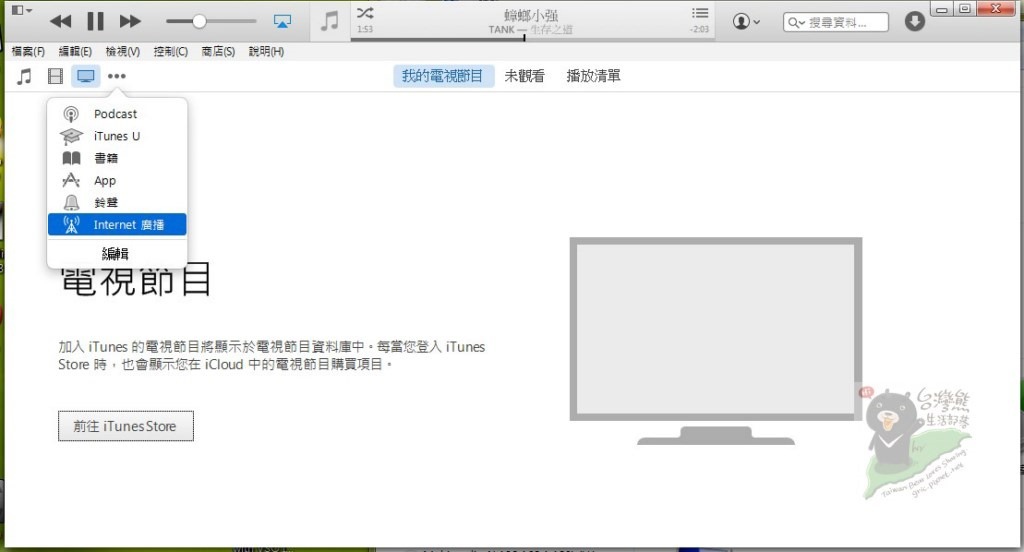Open the downloads arrow icon

[x=914, y=22]
